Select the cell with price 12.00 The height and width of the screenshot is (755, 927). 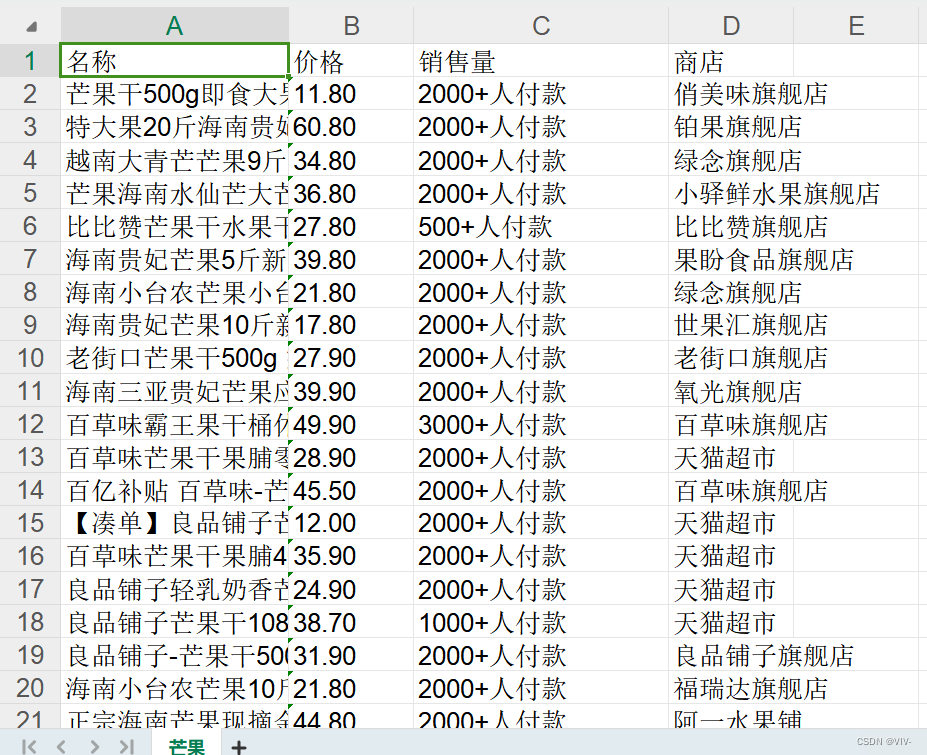click(351, 523)
